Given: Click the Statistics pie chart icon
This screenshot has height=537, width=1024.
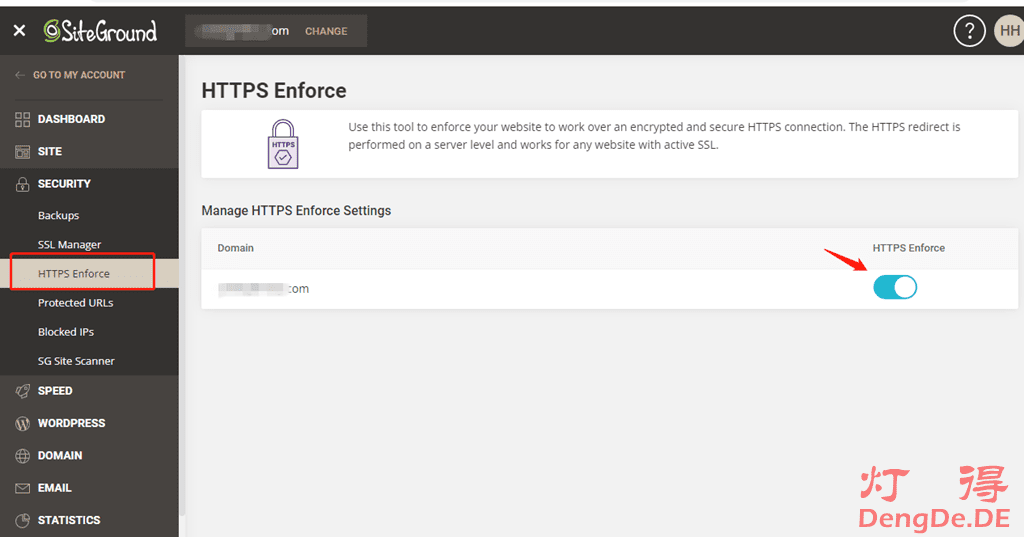Looking at the screenshot, I should [22, 520].
